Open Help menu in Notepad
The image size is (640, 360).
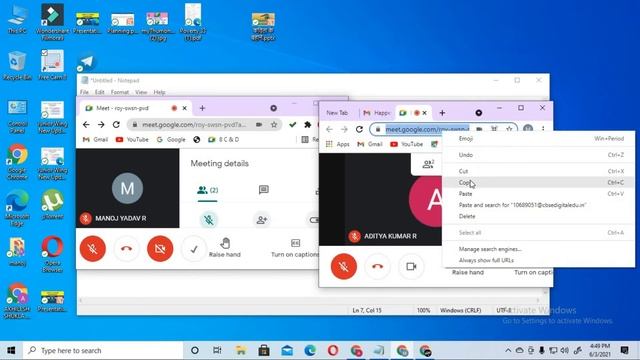(x=159, y=92)
